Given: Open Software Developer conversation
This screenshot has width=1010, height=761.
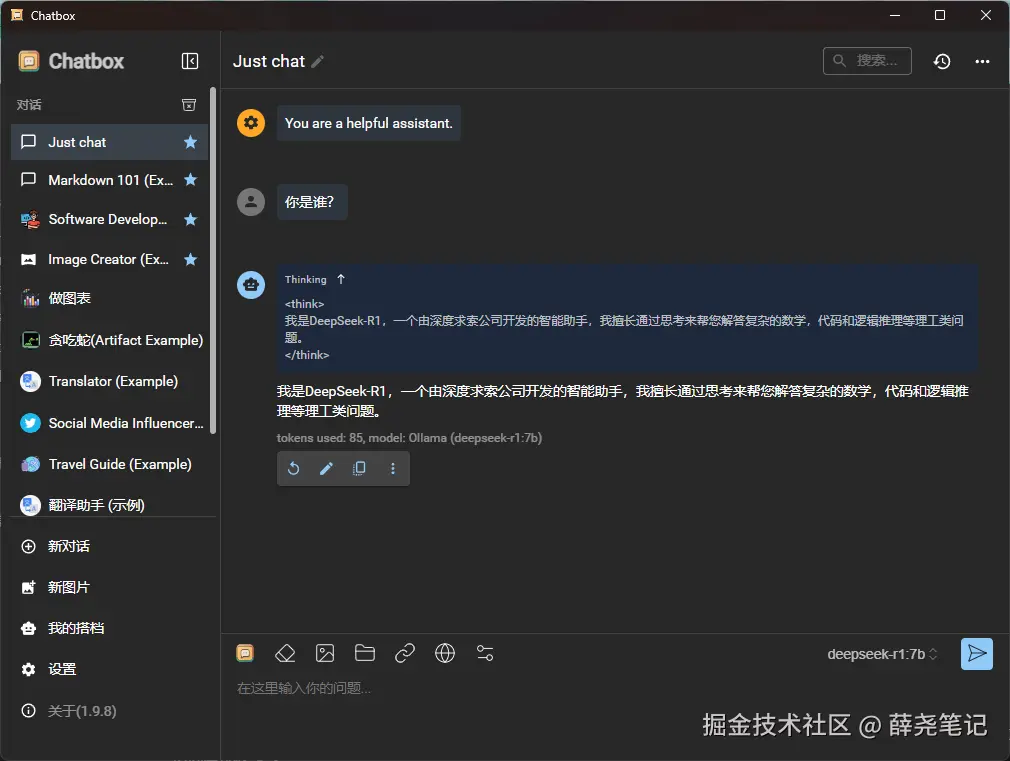Looking at the screenshot, I should click(x=110, y=220).
